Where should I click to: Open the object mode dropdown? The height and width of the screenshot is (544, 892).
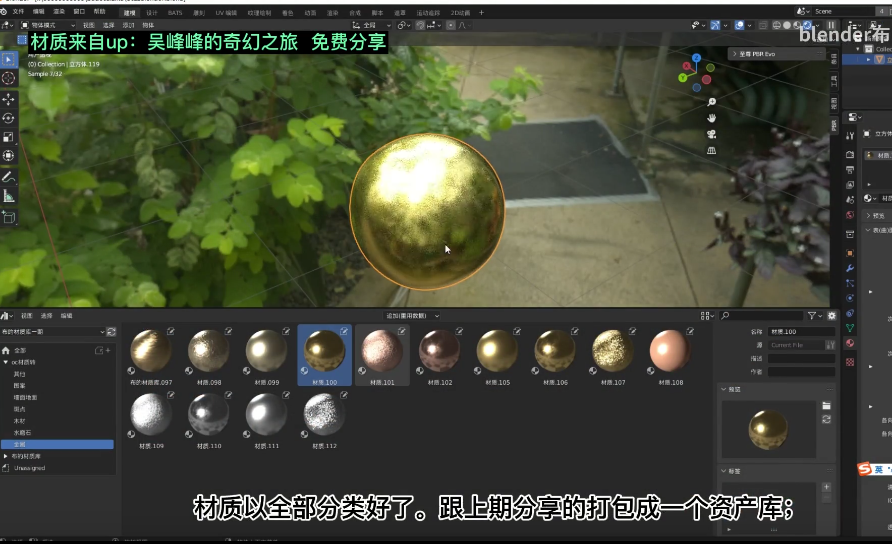click(x=48, y=25)
